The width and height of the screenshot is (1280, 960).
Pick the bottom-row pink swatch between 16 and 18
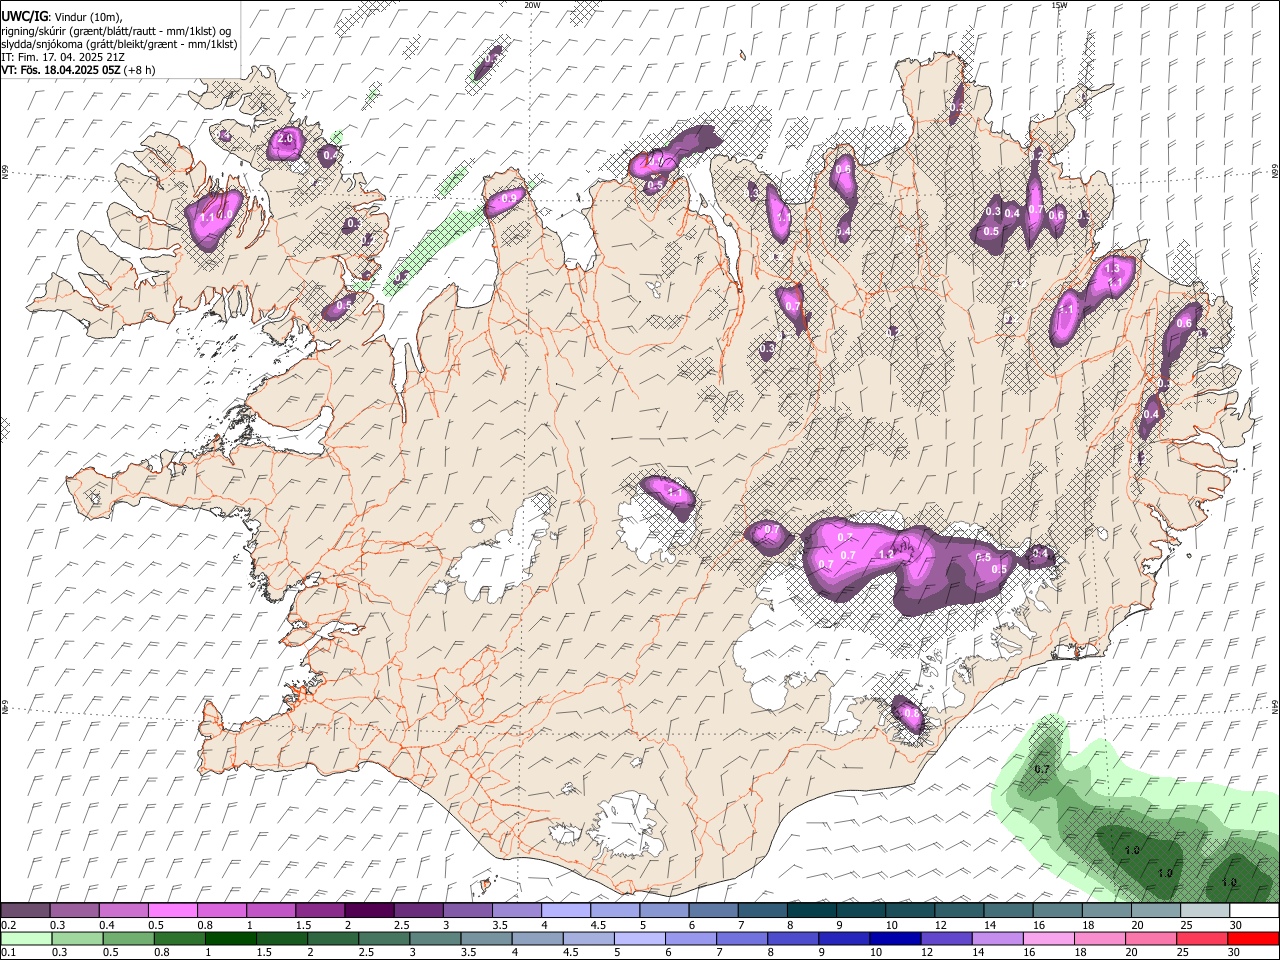coord(1048,938)
